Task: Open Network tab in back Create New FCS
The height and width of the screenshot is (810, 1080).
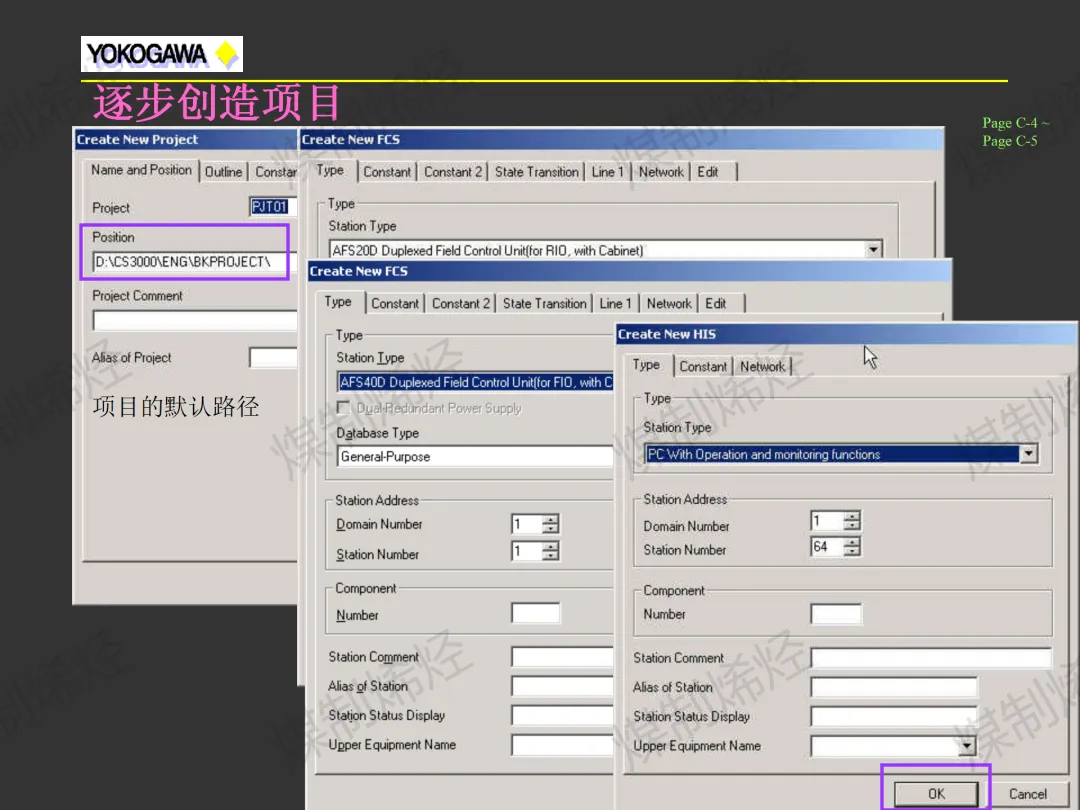Action: (x=661, y=172)
